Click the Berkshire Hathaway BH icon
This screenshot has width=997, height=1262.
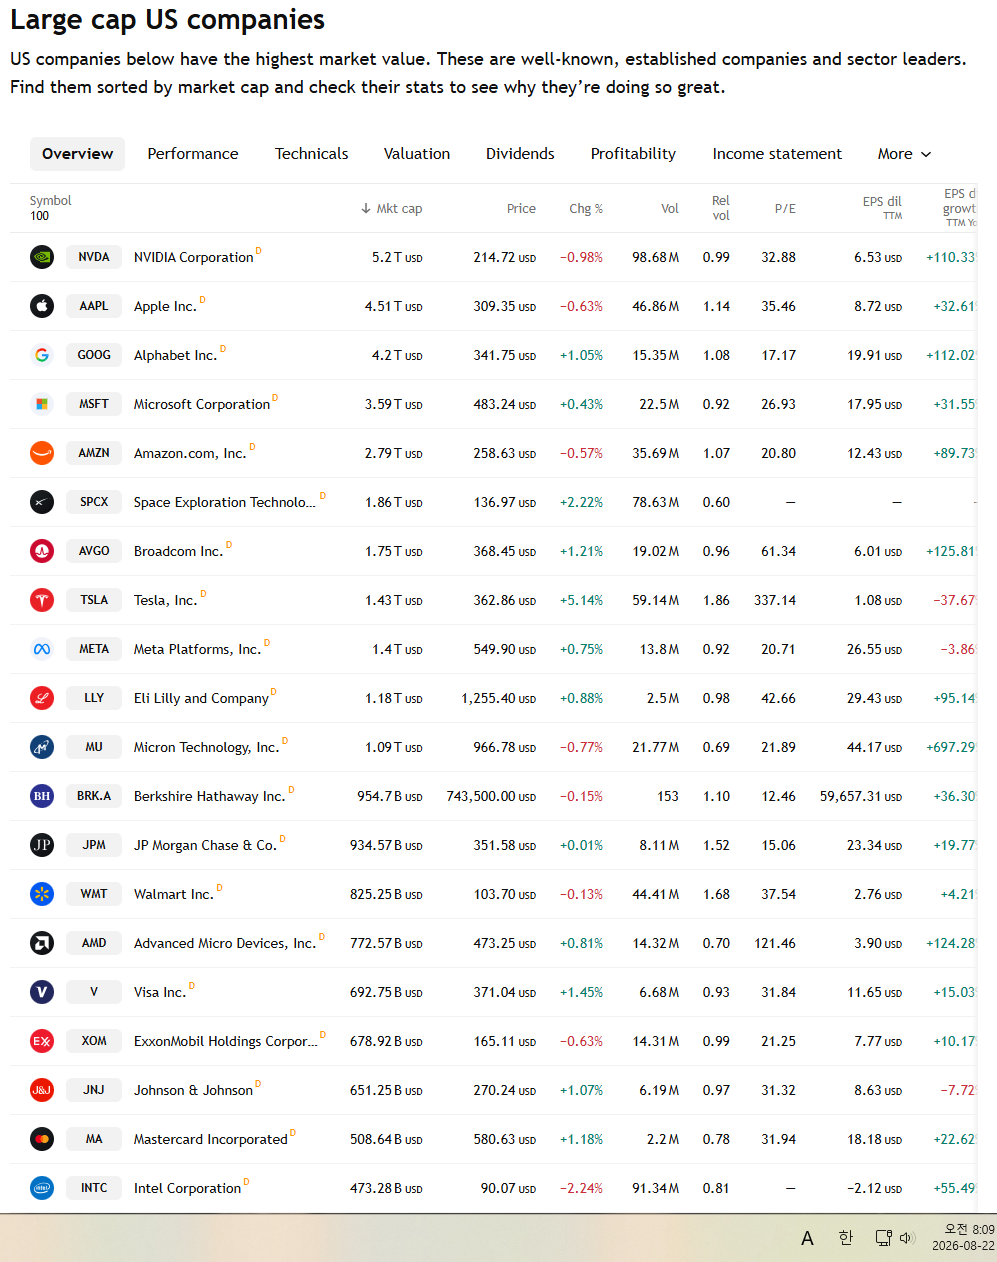pos(42,796)
